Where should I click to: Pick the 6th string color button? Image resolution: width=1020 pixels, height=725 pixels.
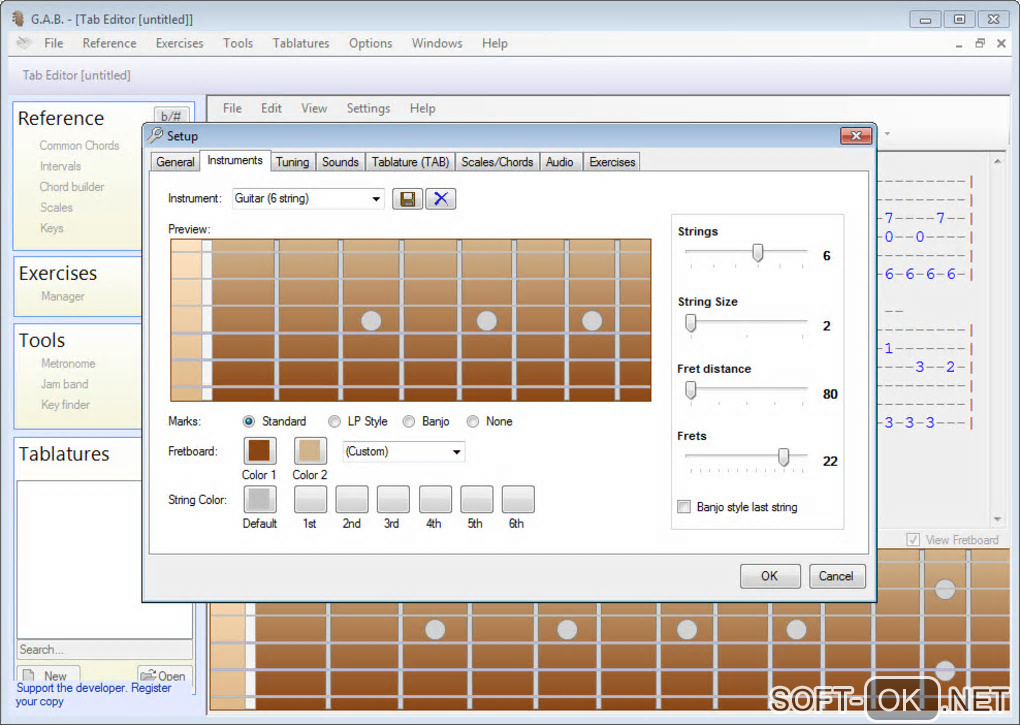[517, 499]
